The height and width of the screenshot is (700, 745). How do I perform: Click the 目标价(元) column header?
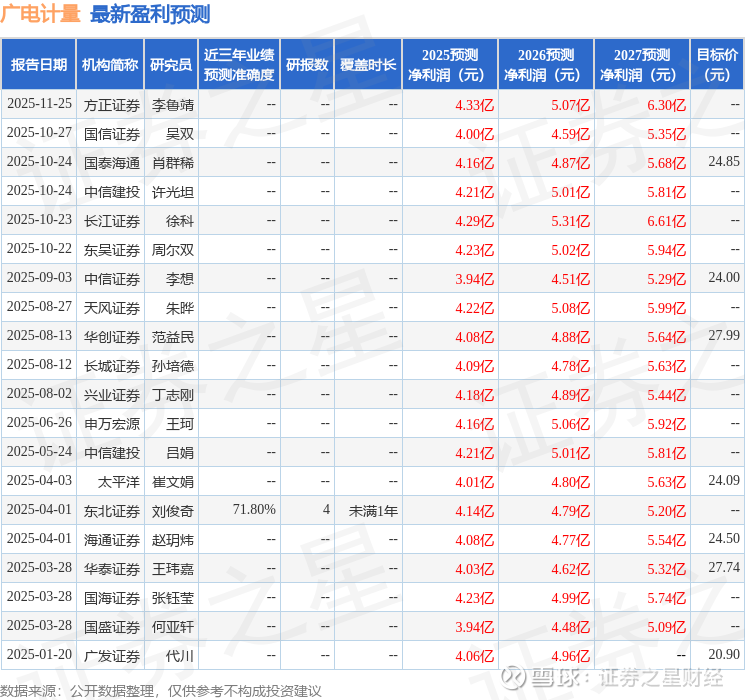click(x=716, y=65)
